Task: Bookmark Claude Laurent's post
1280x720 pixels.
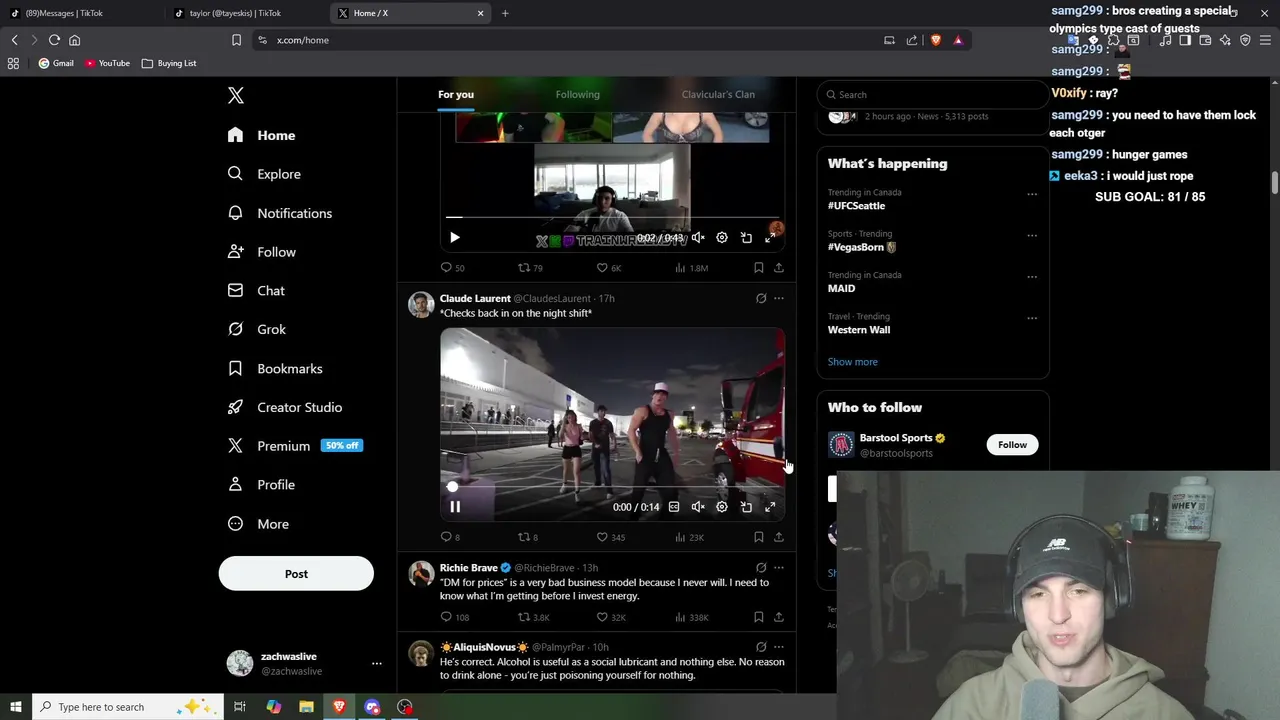Action: tap(758, 537)
